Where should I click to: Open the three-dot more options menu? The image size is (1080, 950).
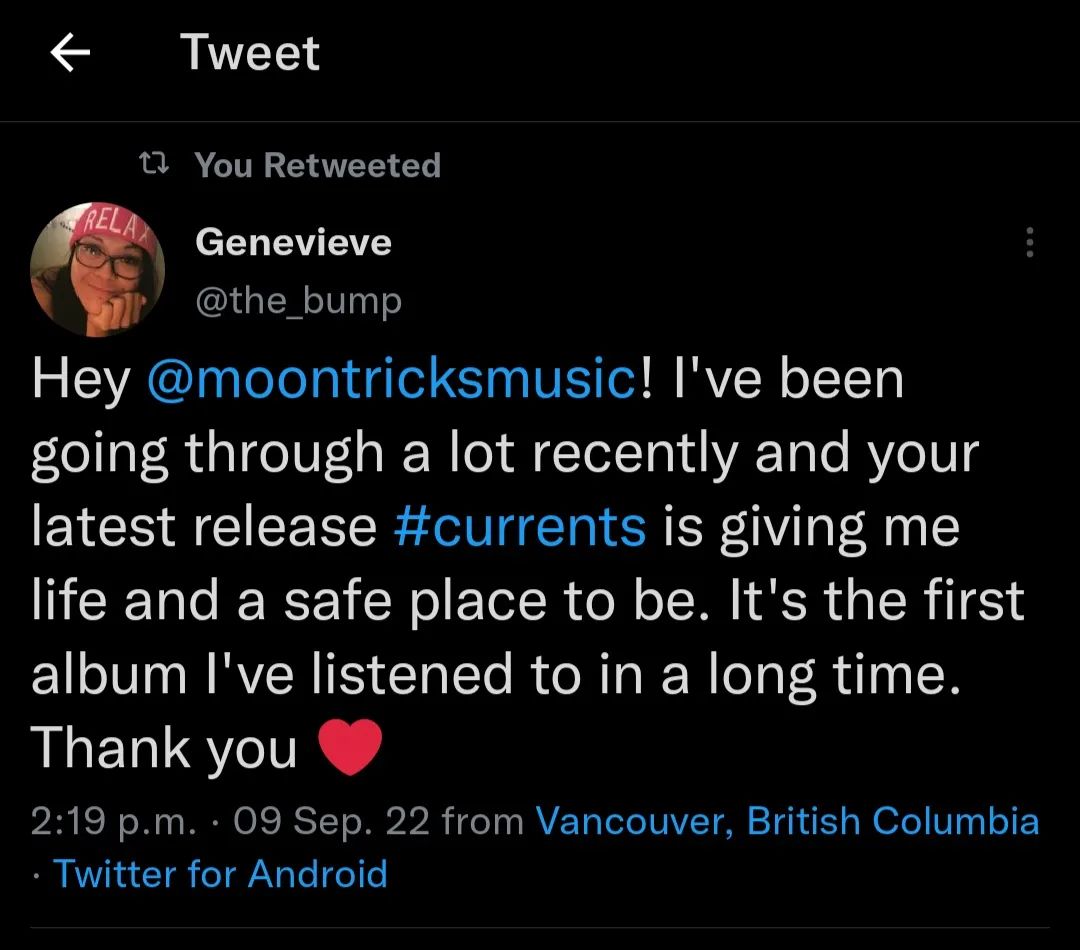click(x=1030, y=242)
